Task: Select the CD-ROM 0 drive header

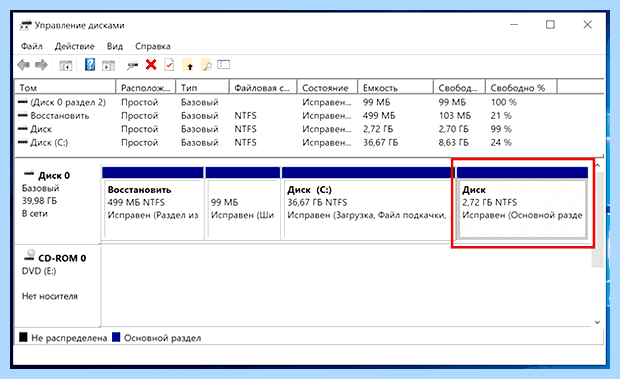Action: tap(58, 286)
